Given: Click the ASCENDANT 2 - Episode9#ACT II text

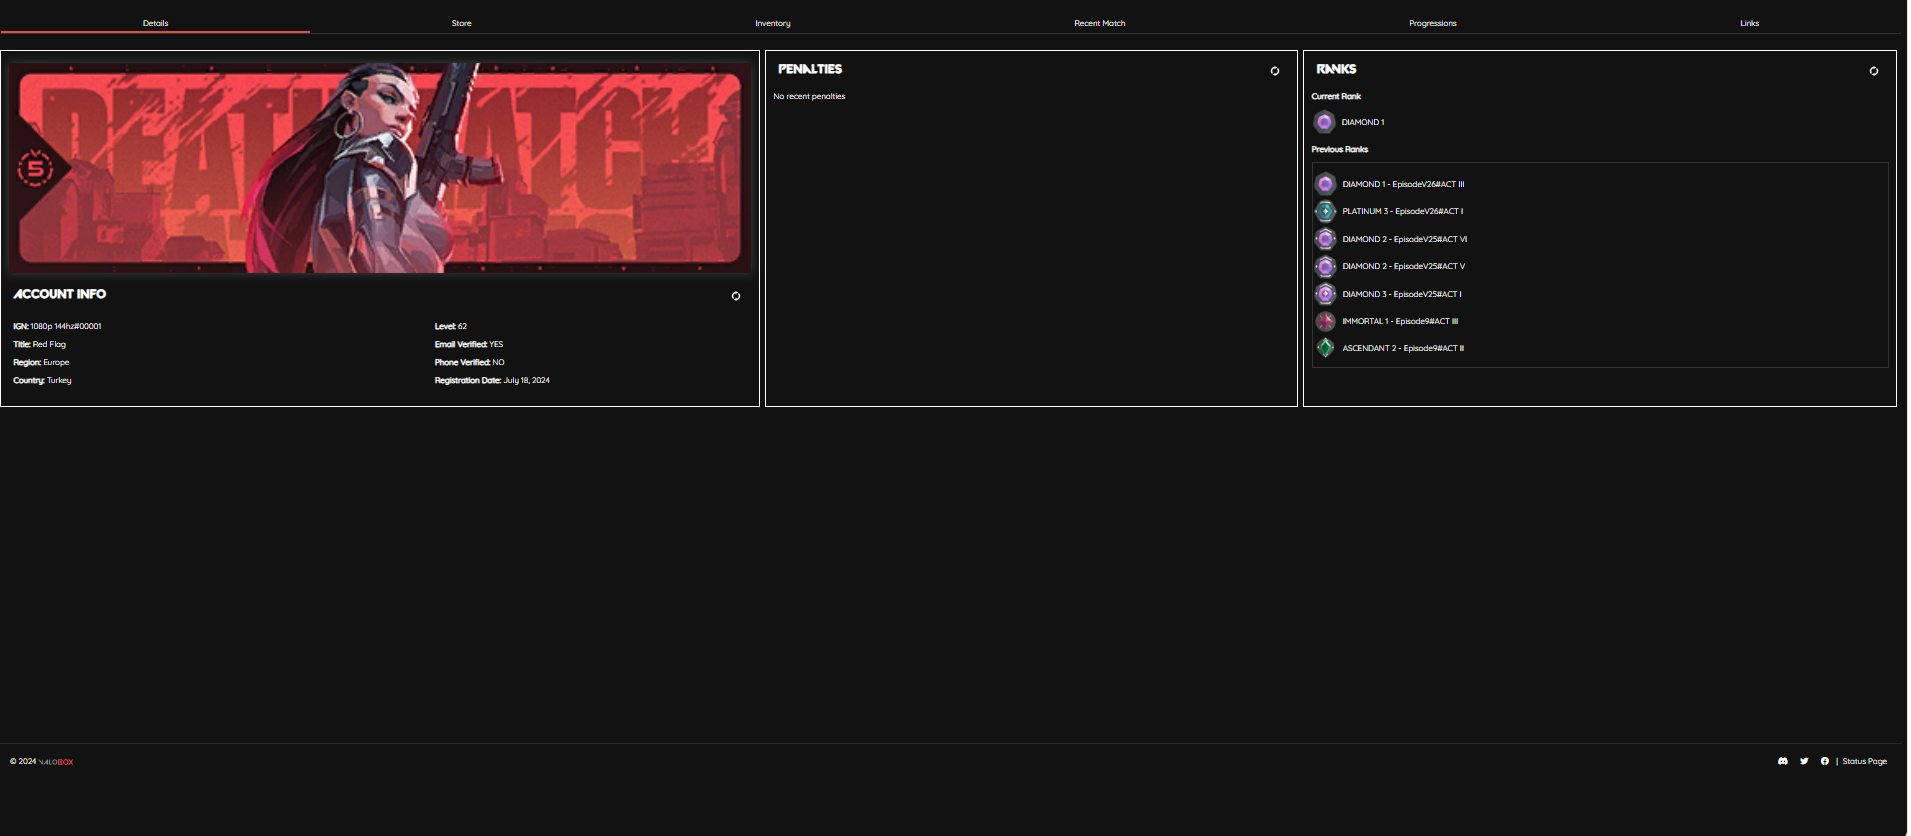Looking at the screenshot, I should [1403, 348].
